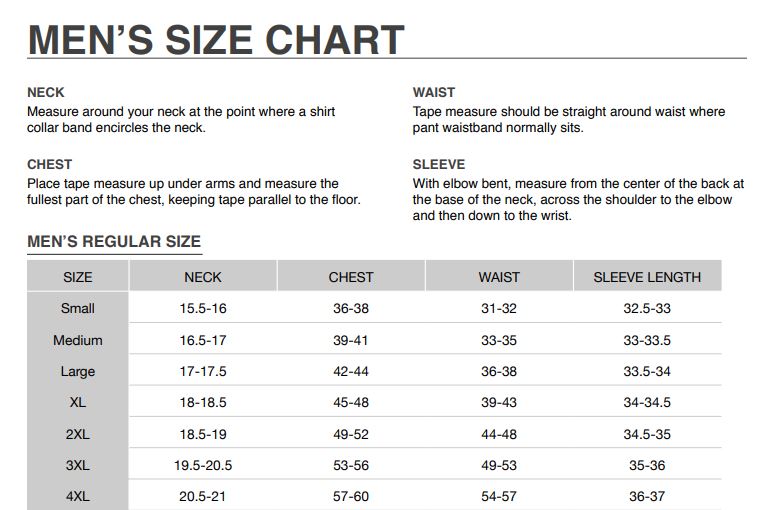The height and width of the screenshot is (510, 768).
Task: Click the MEN'S REGULAR SIZE underlined heading
Action: [114, 241]
